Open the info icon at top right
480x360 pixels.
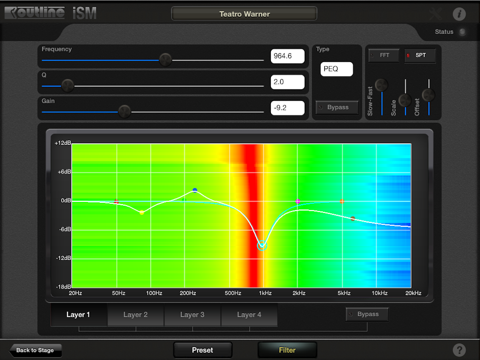(x=459, y=14)
